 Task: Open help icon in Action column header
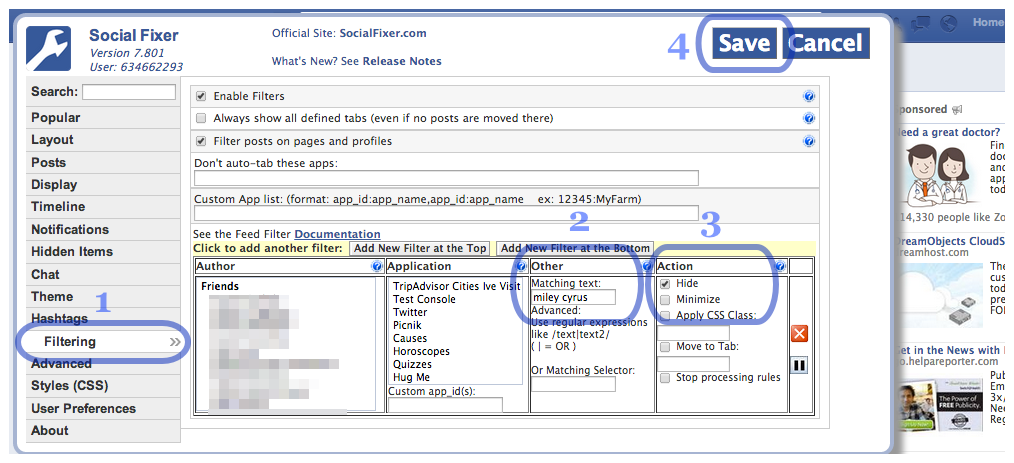780,266
